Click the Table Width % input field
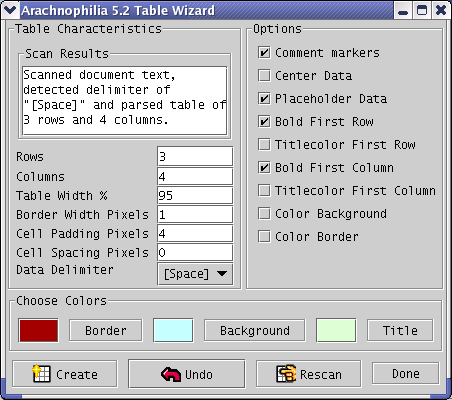This screenshot has width=452, height=400. (x=195, y=195)
